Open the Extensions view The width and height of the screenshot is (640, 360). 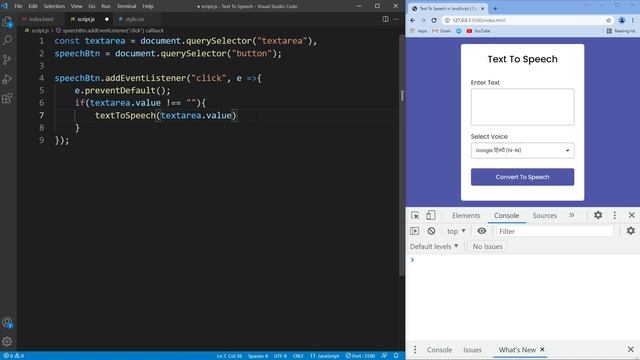(x=7, y=98)
